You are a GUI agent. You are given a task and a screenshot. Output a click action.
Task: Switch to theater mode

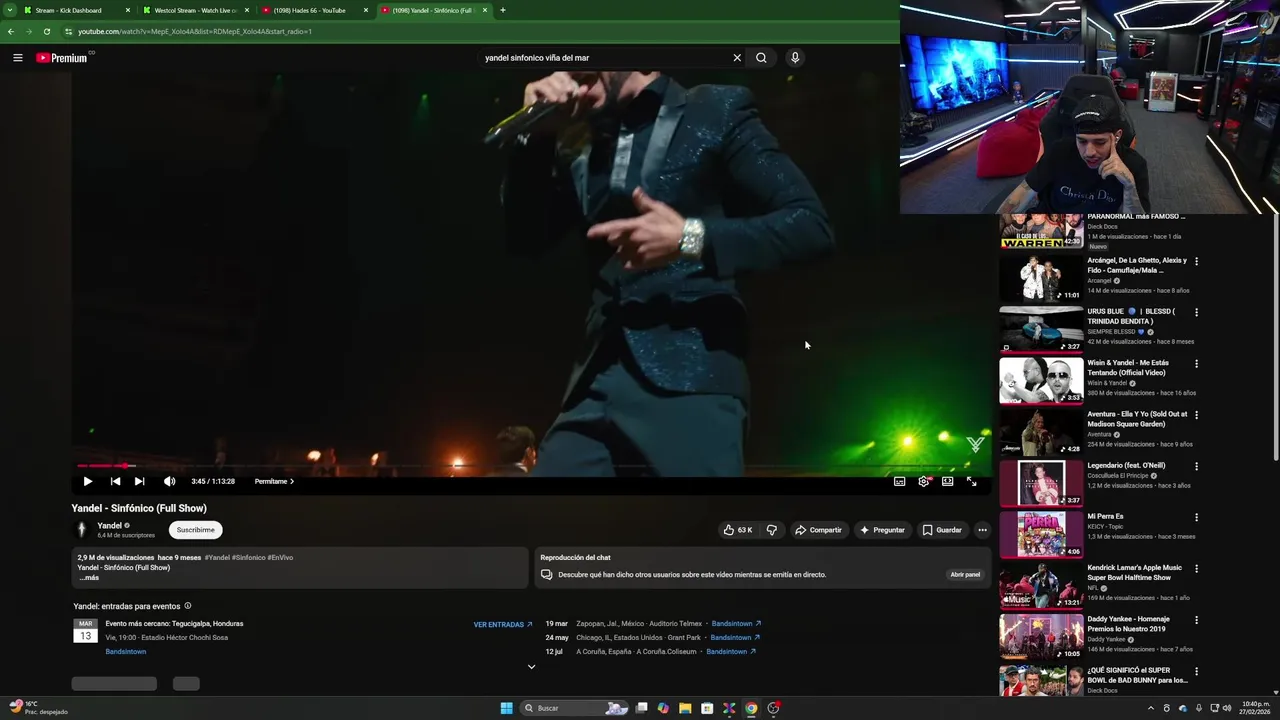[947, 481]
